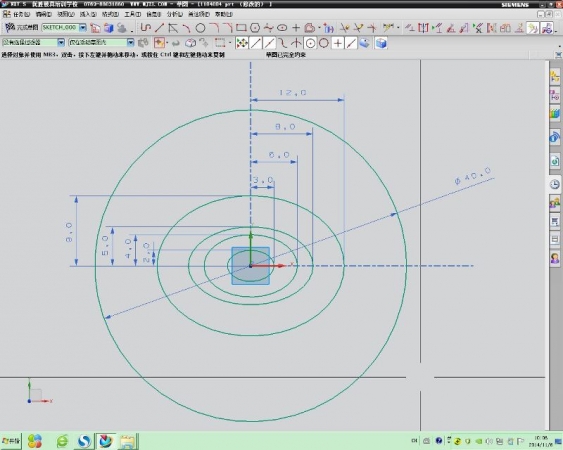This screenshot has width=563, height=450.
Task: Click the 3.0 horizontal dimension value
Action: (x=263, y=180)
